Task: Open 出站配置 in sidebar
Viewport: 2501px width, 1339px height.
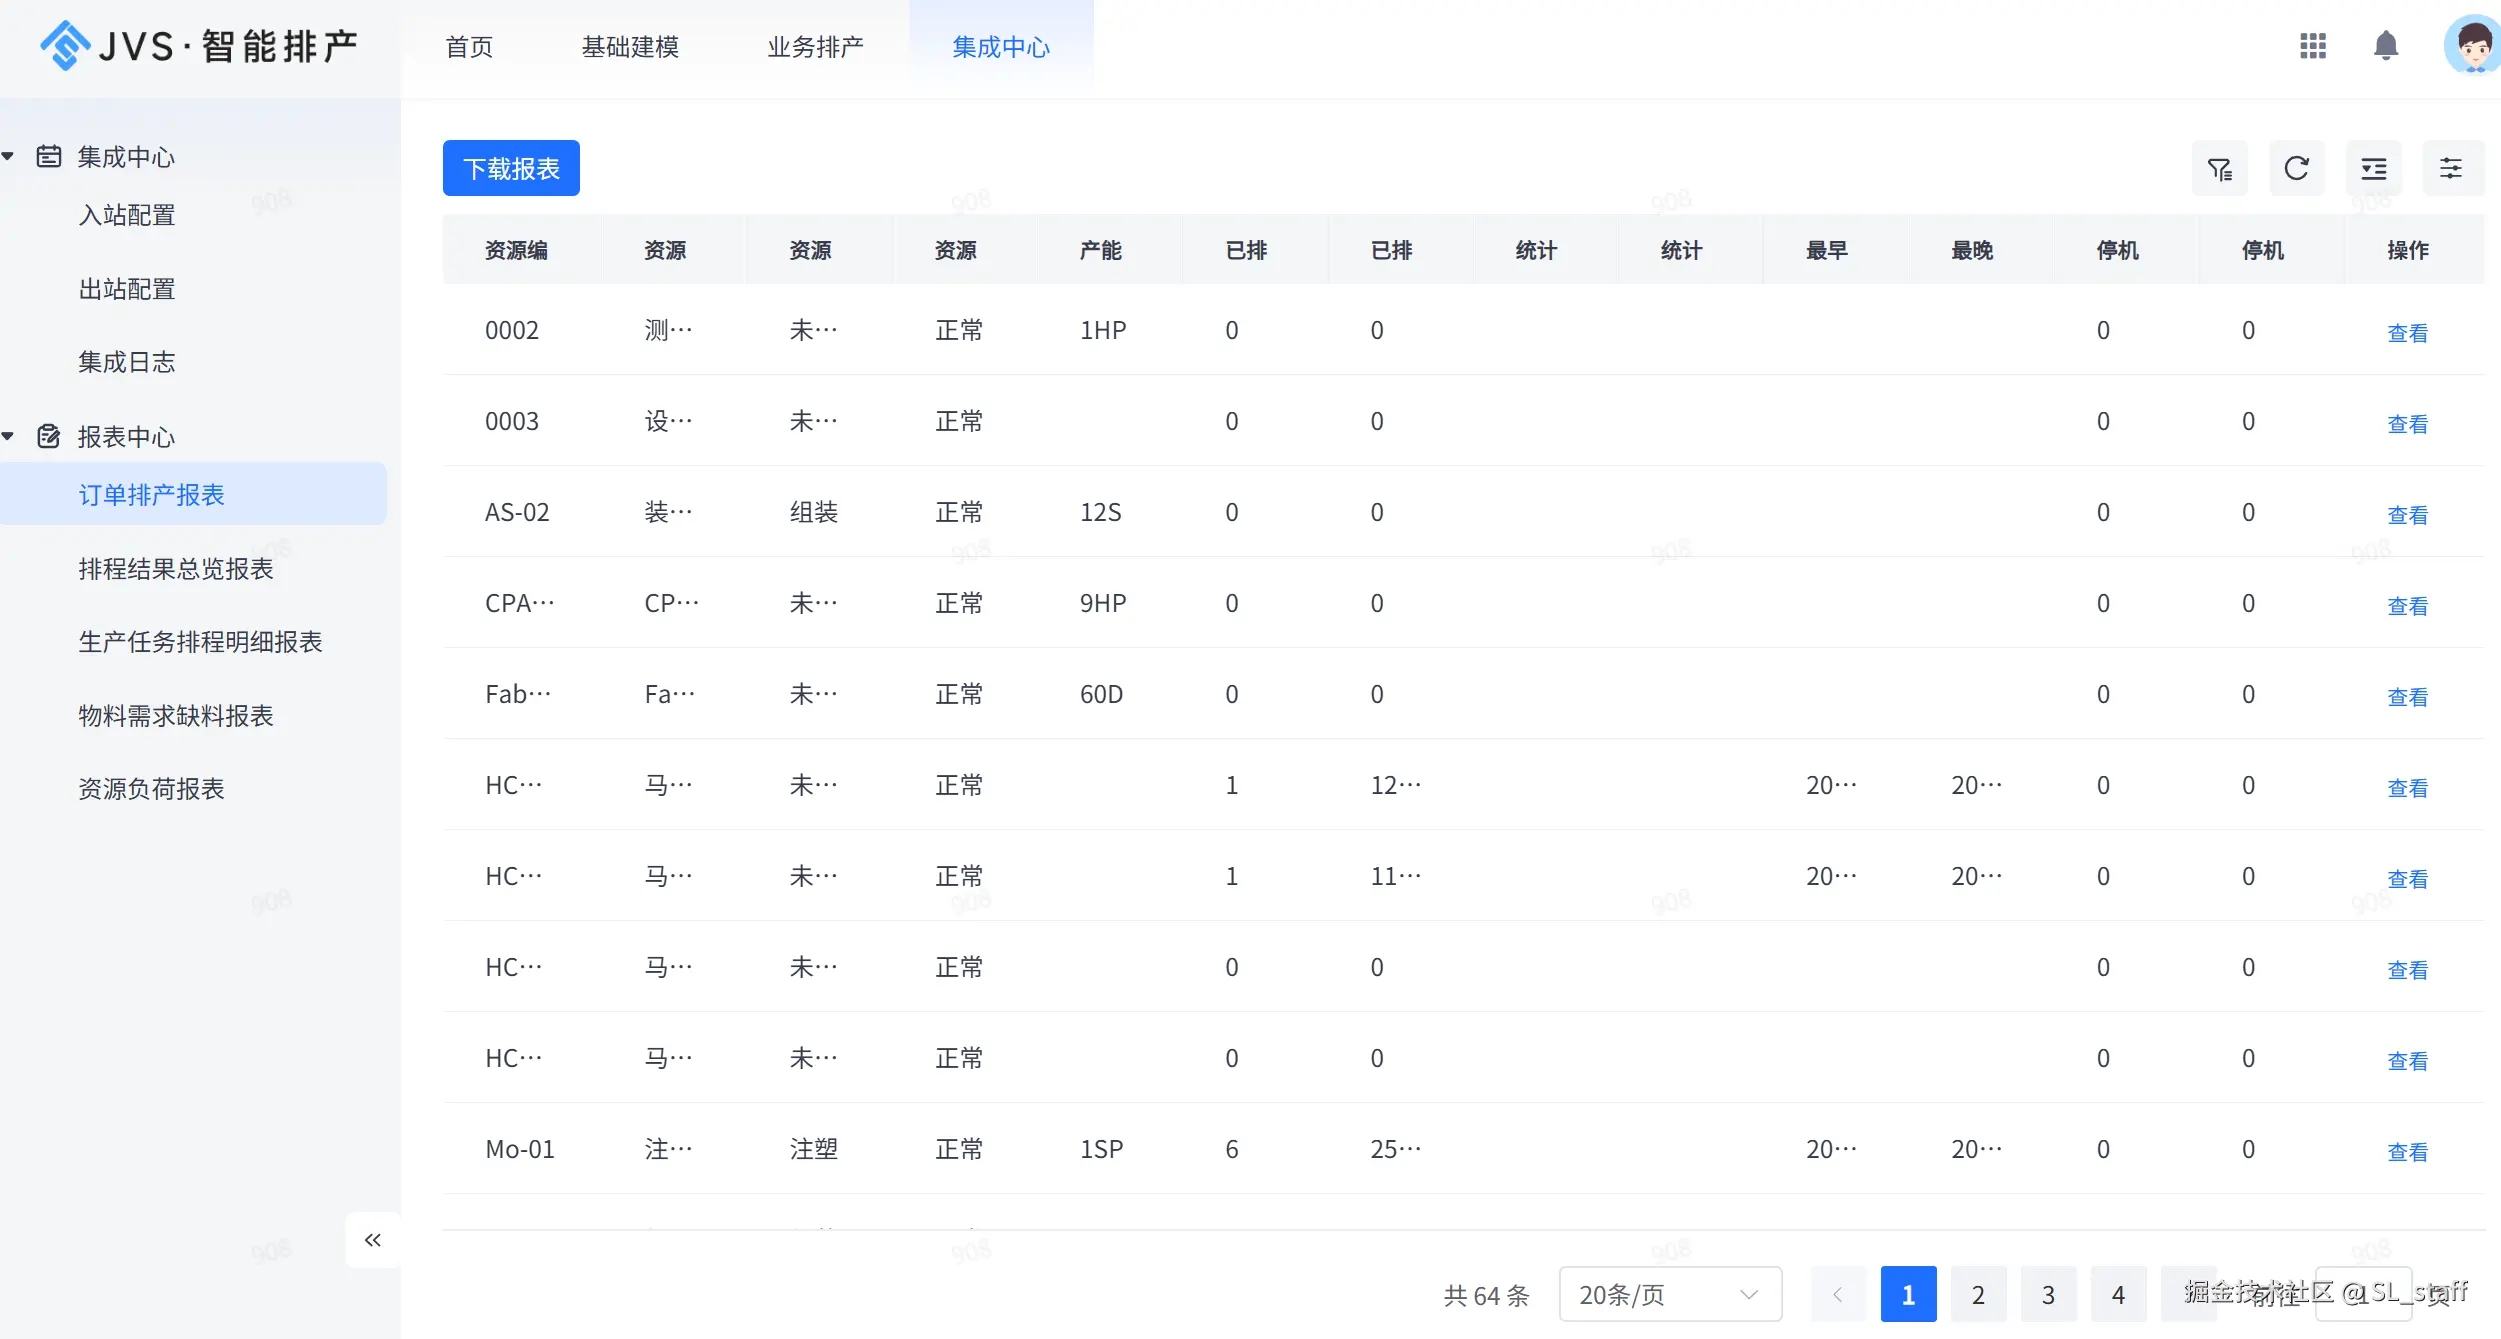Action: [127, 289]
